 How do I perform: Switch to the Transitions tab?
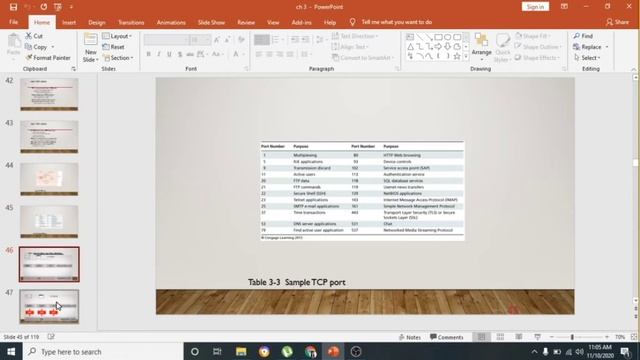coord(131,22)
